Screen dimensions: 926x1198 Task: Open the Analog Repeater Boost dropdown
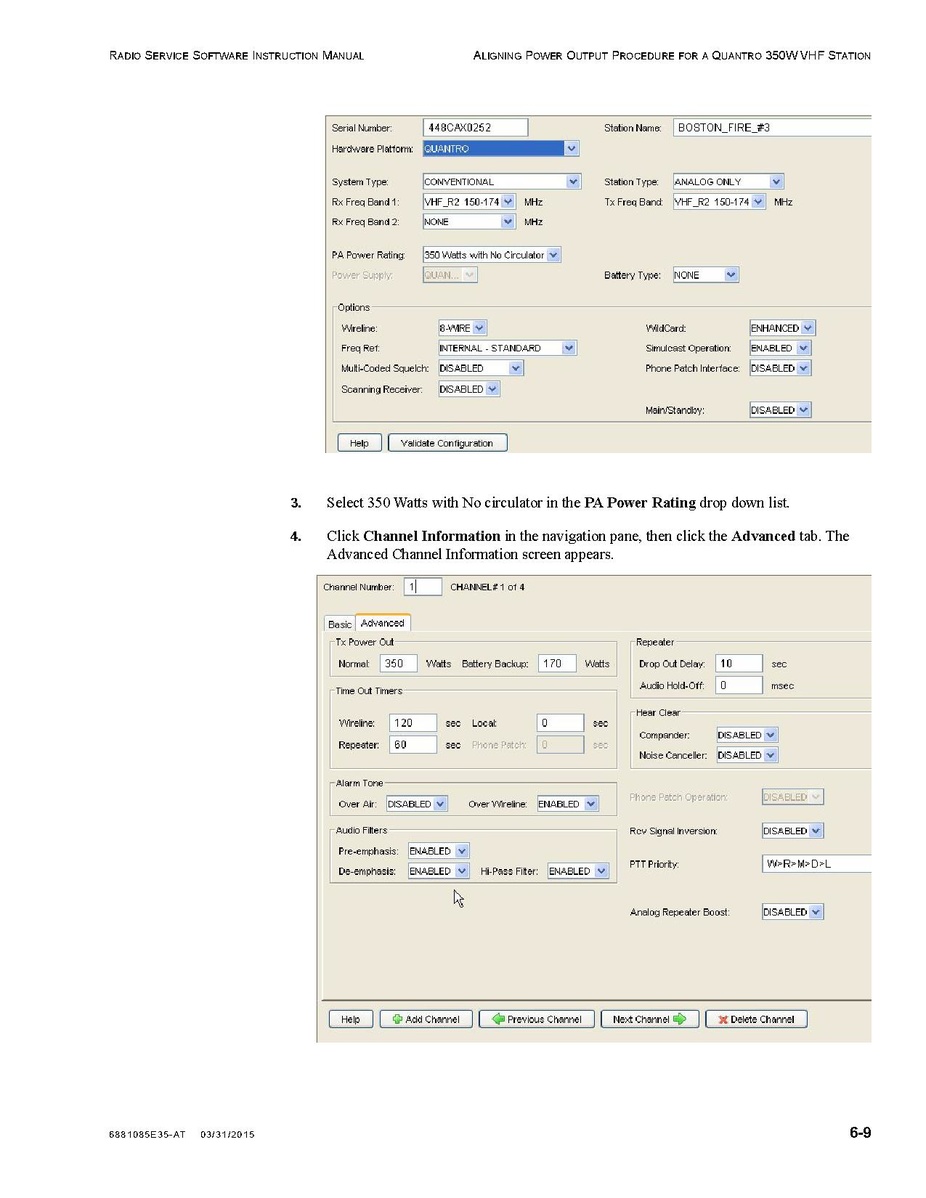point(816,912)
